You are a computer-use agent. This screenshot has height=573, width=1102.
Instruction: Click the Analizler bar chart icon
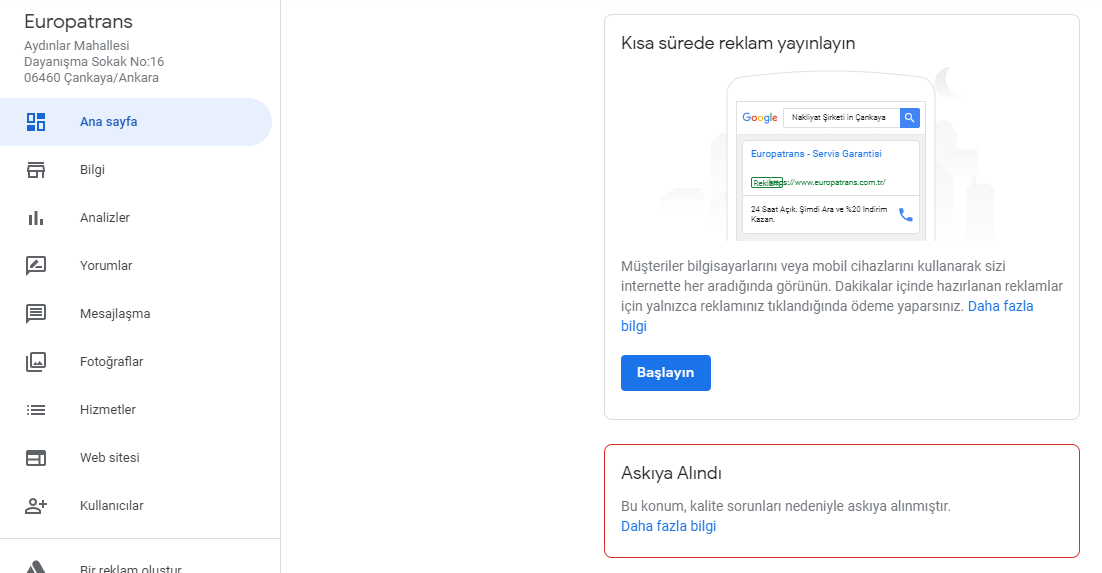(x=36, y=218)
